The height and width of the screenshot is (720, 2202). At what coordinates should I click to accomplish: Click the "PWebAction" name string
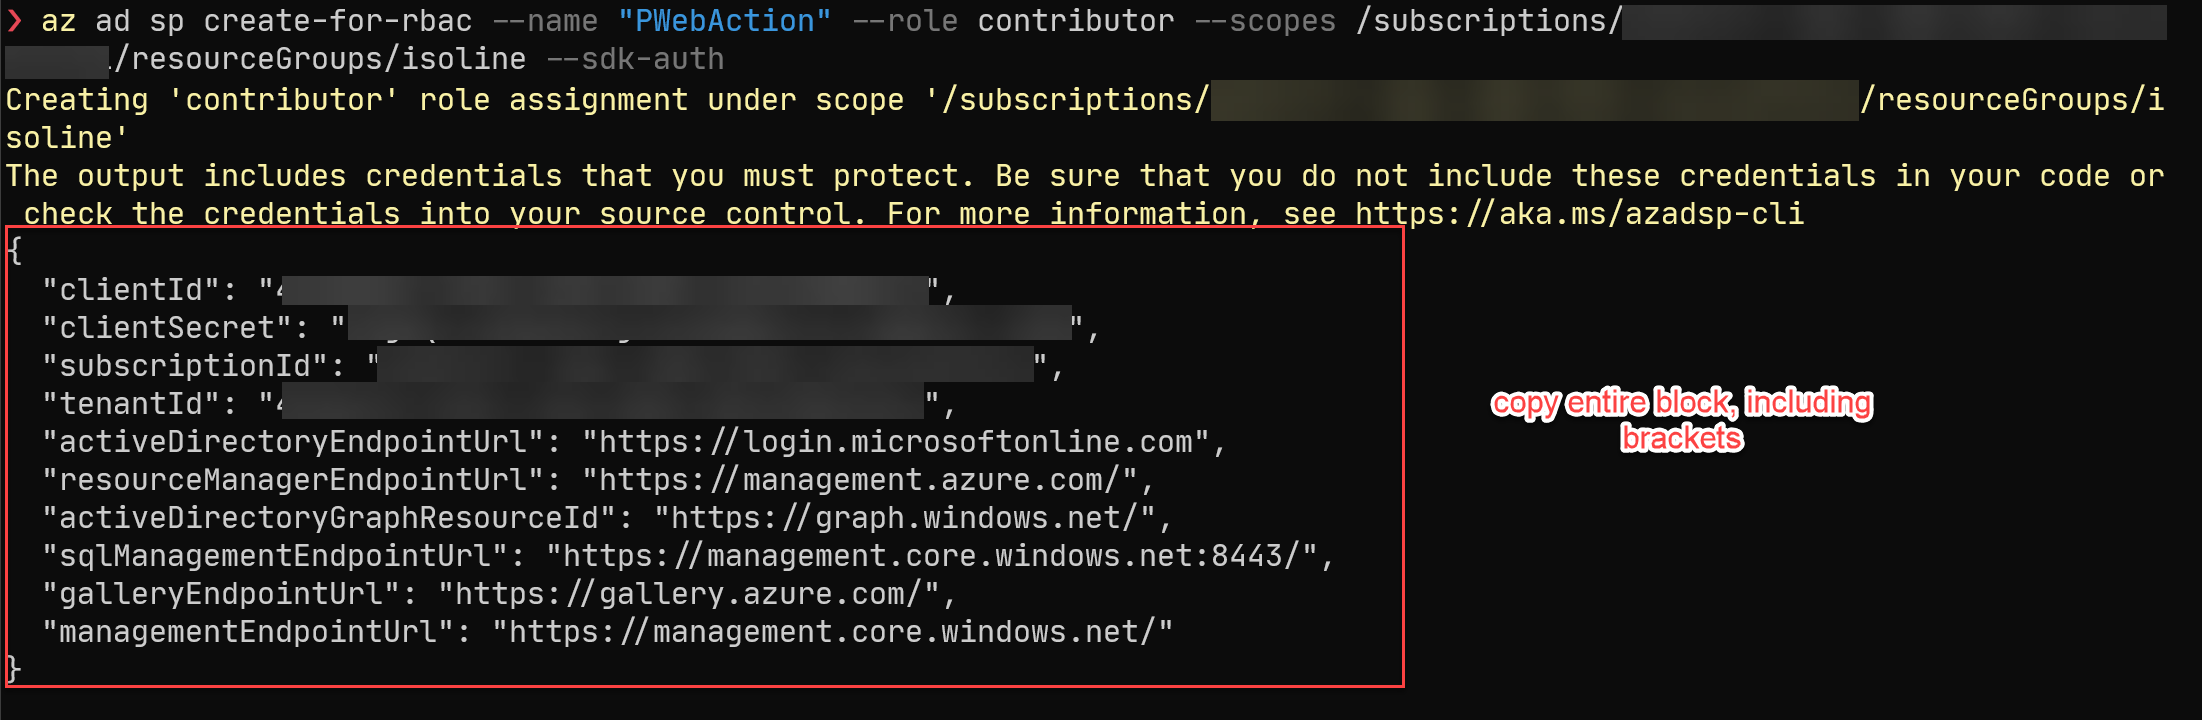(724, 21)
